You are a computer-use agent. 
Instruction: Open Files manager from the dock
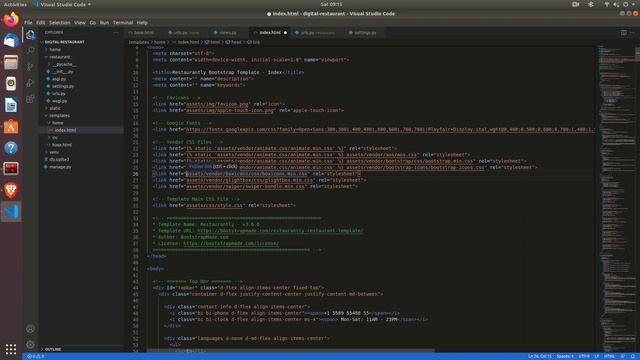coord(11,62)
